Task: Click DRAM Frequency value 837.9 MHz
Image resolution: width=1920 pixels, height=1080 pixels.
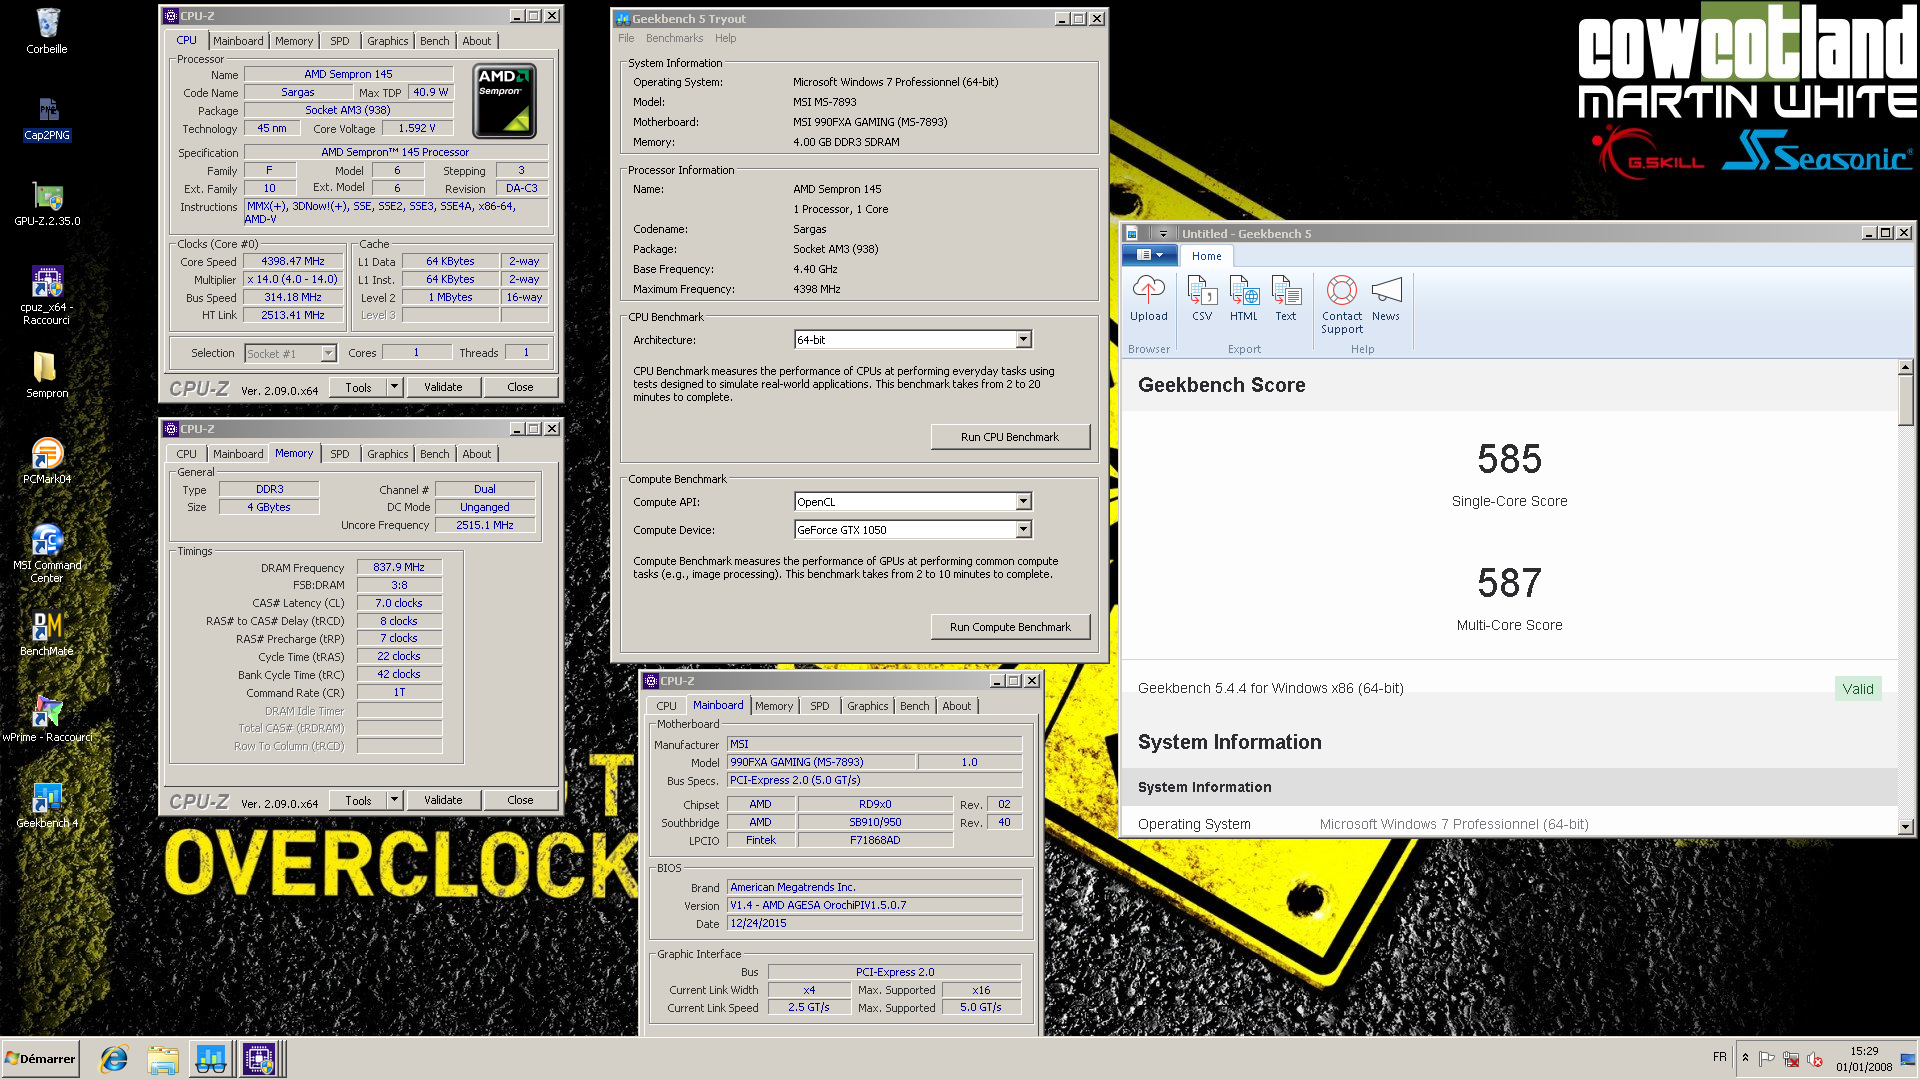Action: (x=399, y=568)
